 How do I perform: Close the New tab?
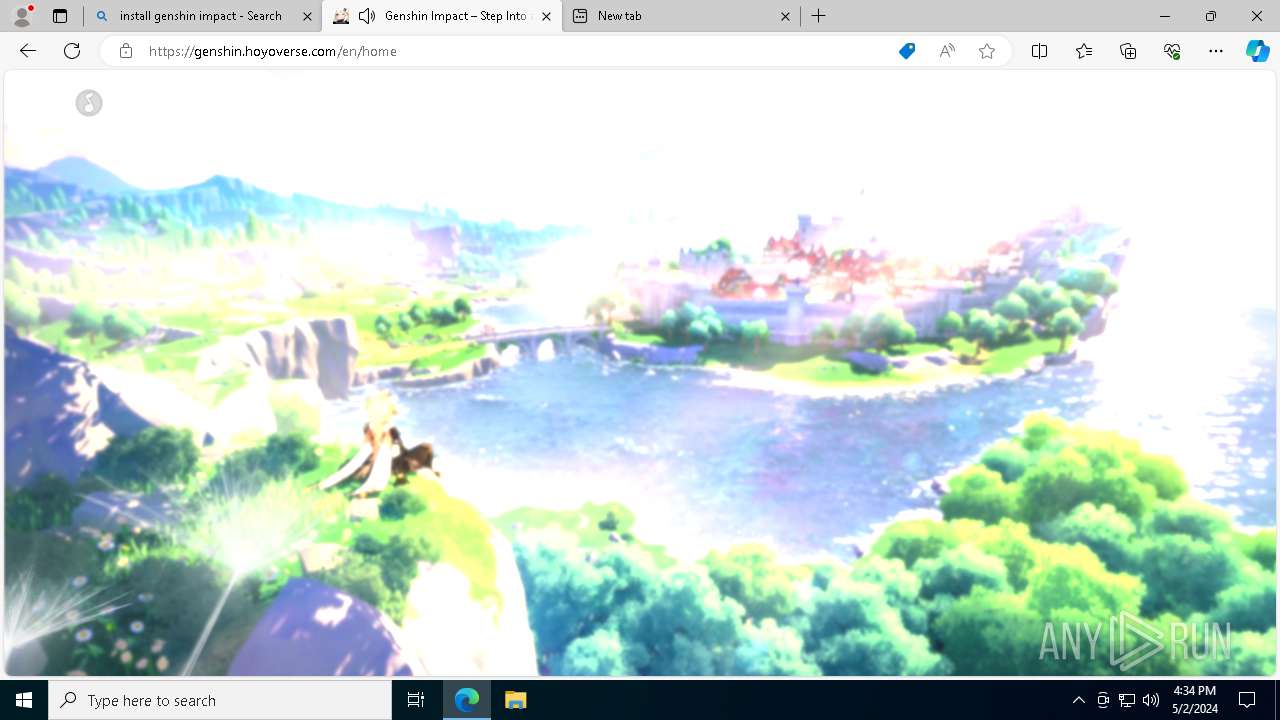785,16
